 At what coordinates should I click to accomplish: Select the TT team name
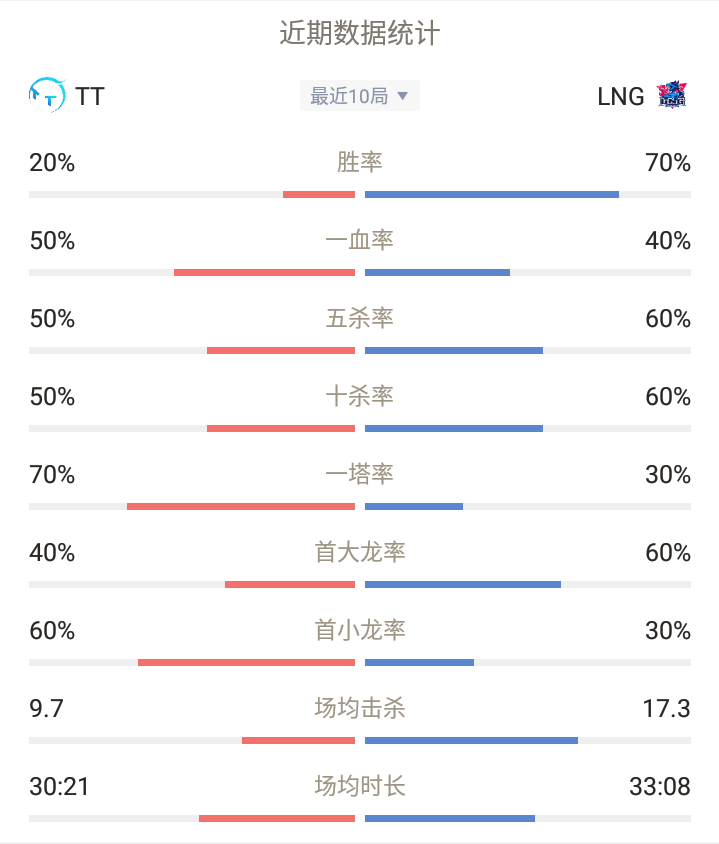pyautogui.click(x=90, y=96)
